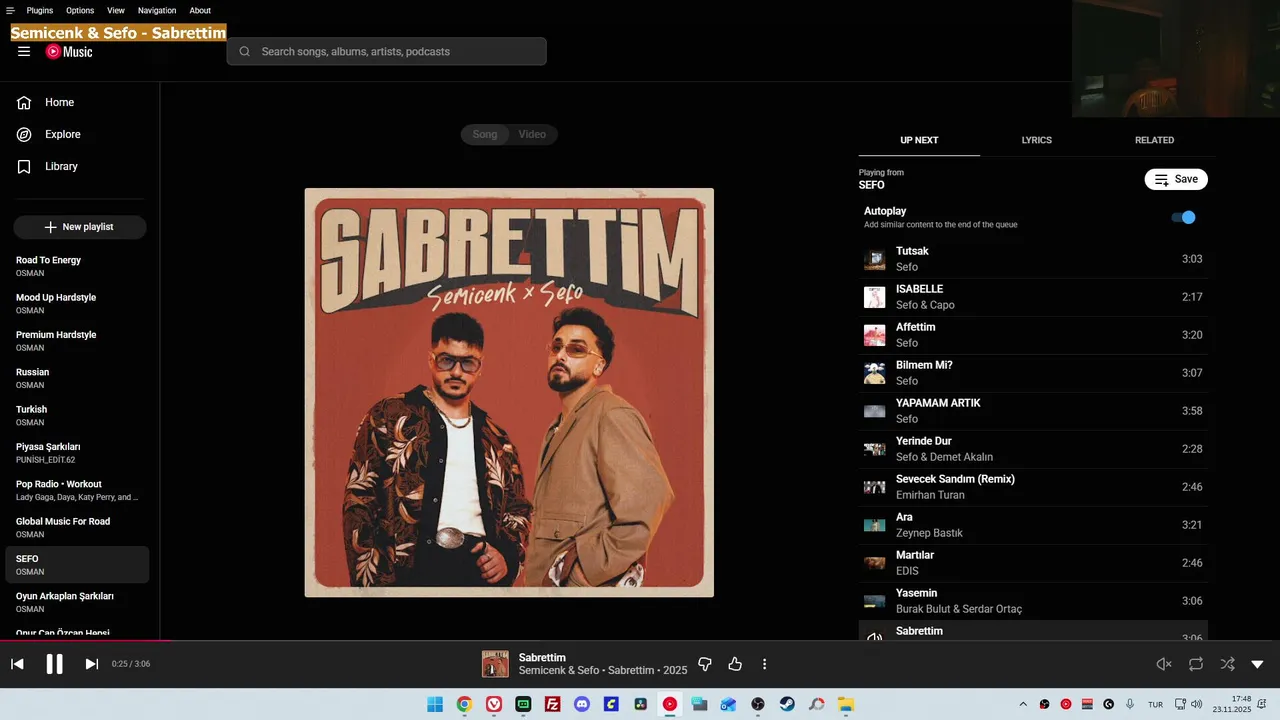Viewport: 1280px width, 720px height.
Task: Play Ara by Zeynep Bastık
Action: (x=1033, y=525)
